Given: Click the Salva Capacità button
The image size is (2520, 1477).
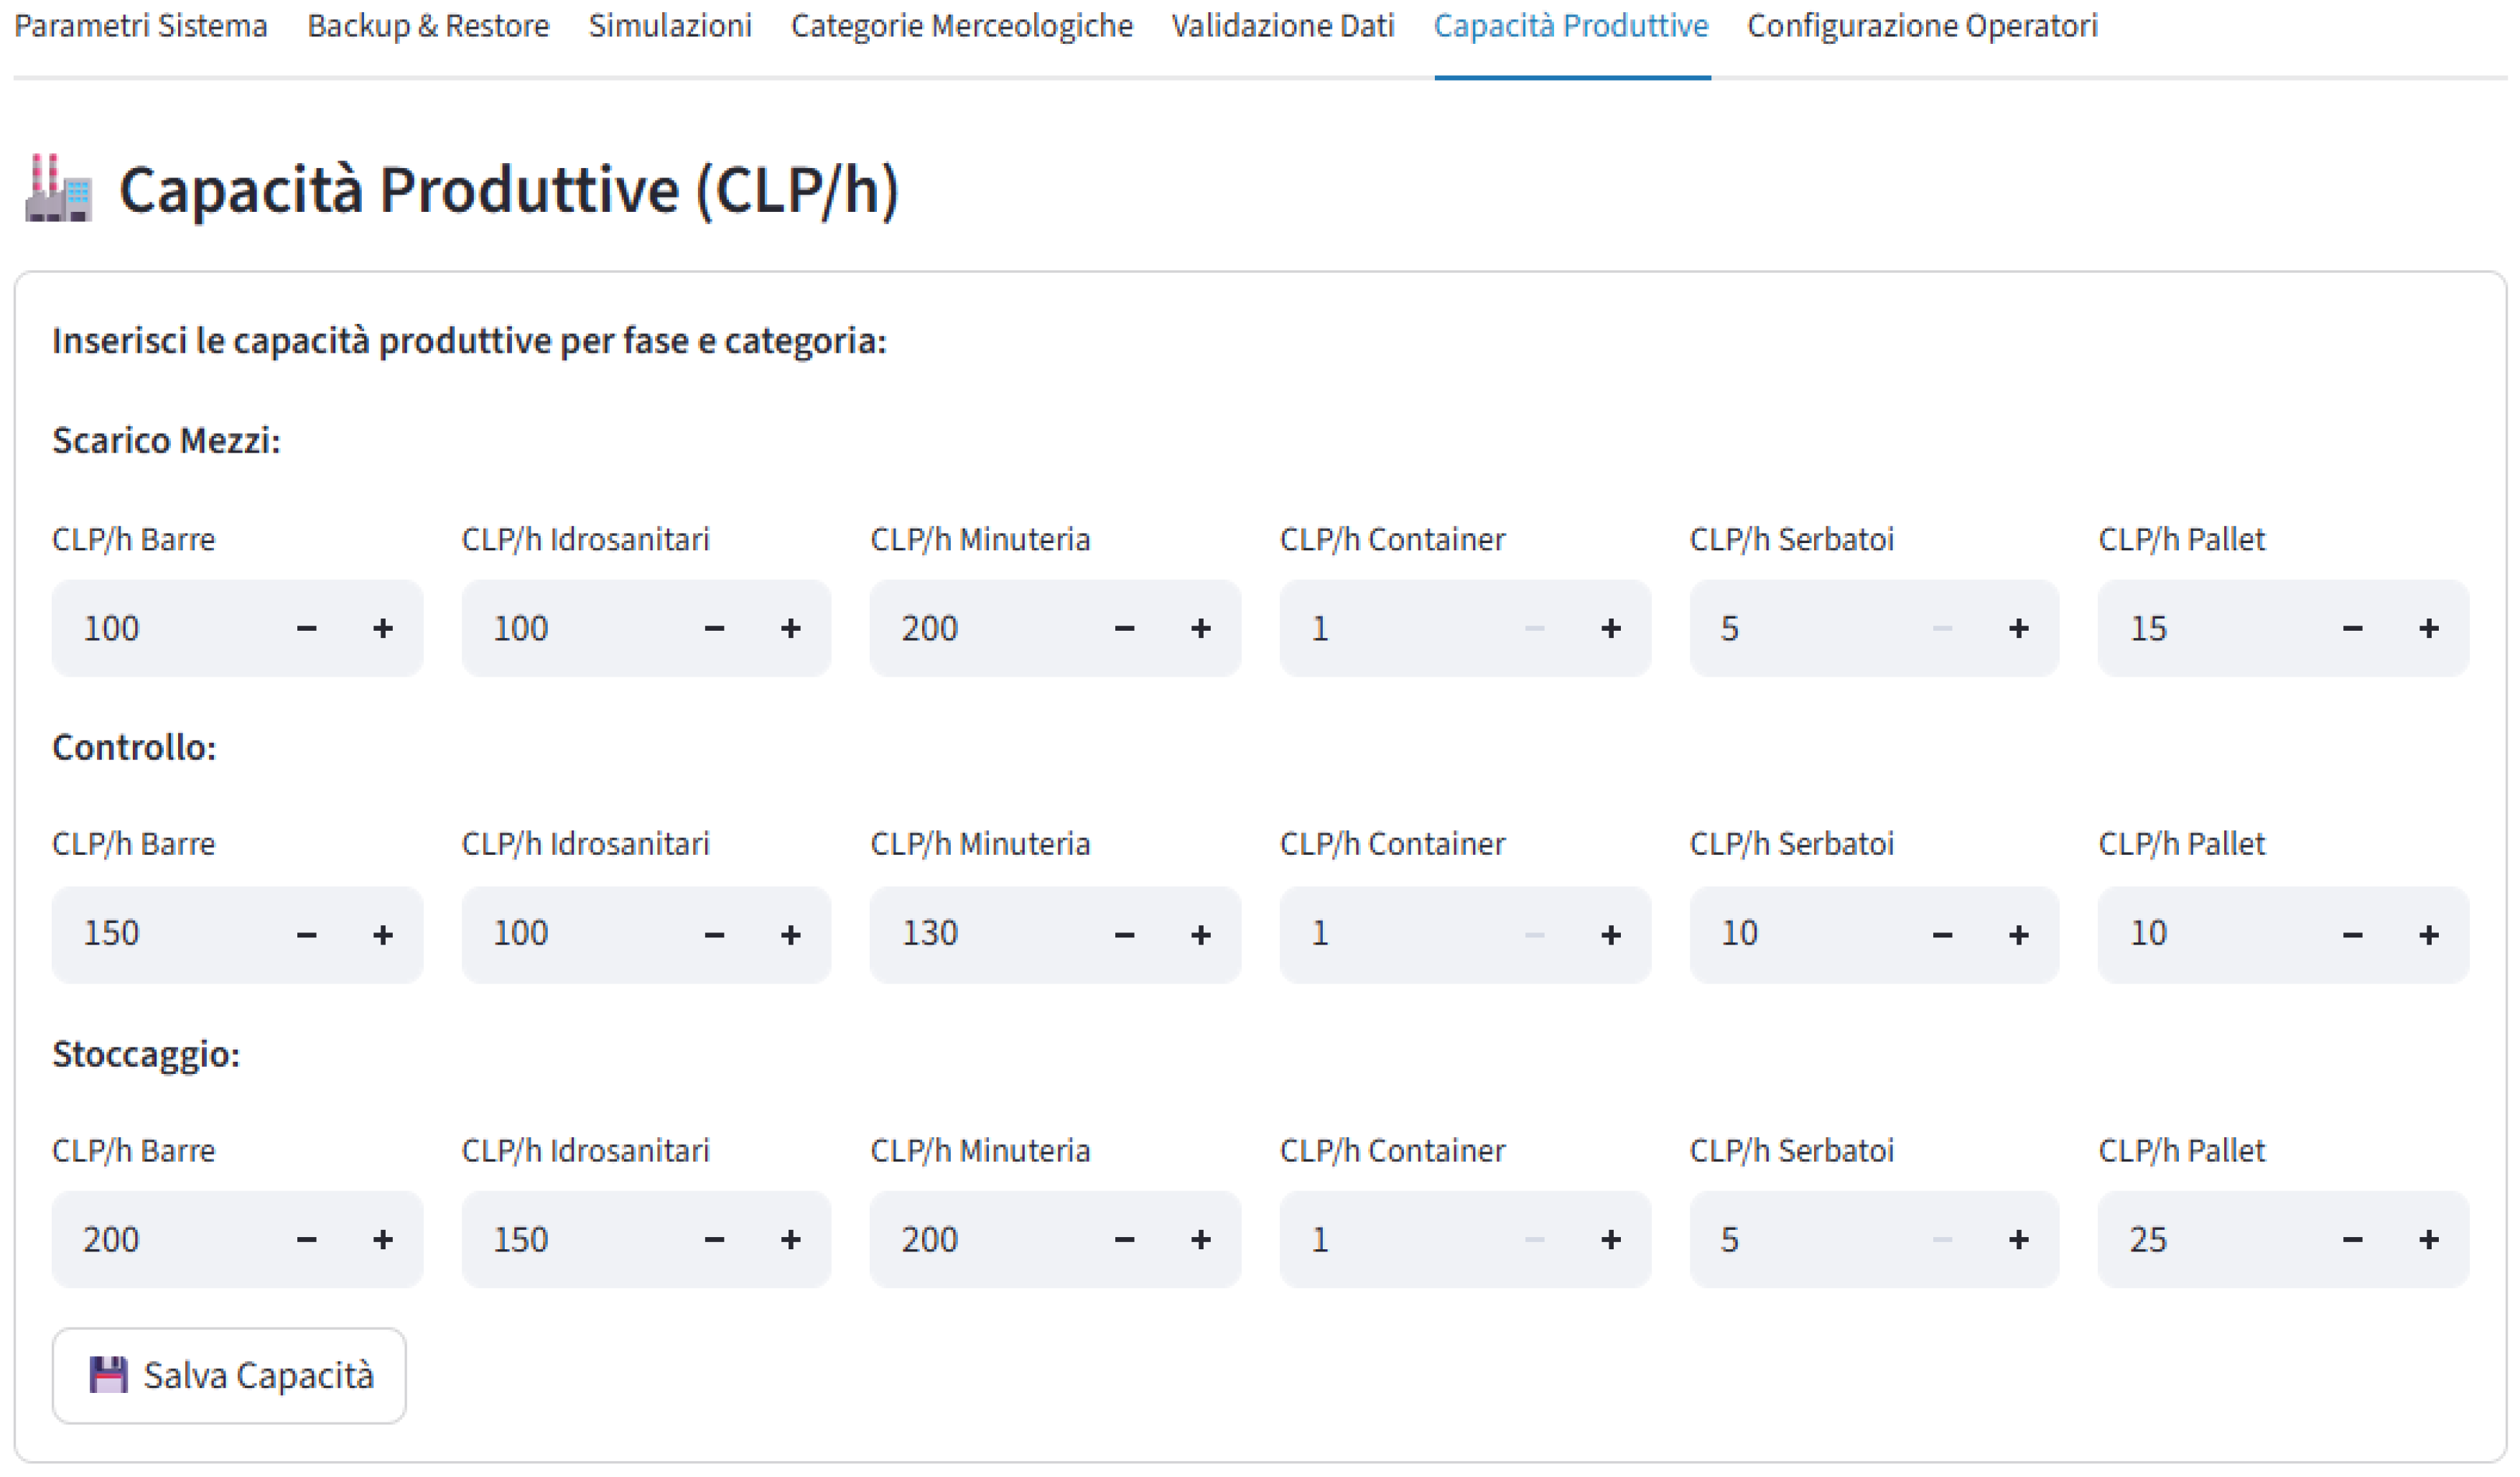Looking at the screenshot, I should [229, 1376].
